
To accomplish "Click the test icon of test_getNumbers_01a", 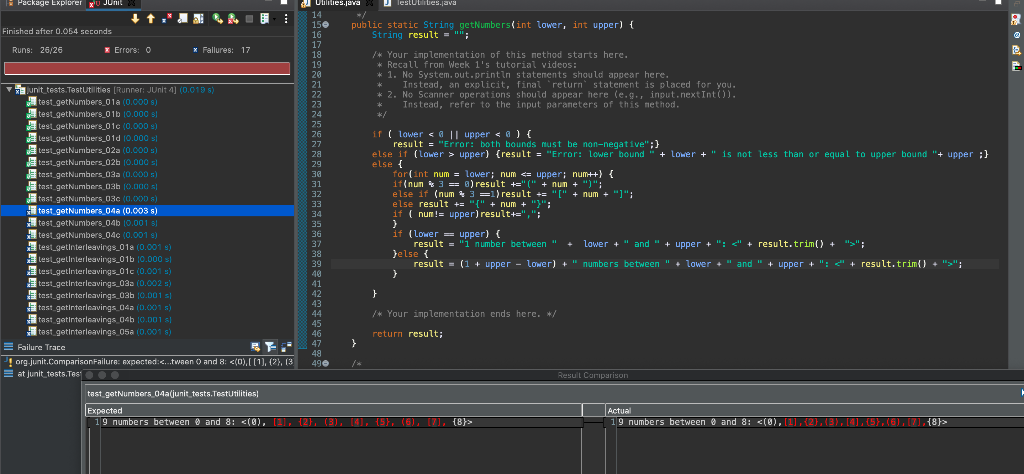I will coord(31,102).
